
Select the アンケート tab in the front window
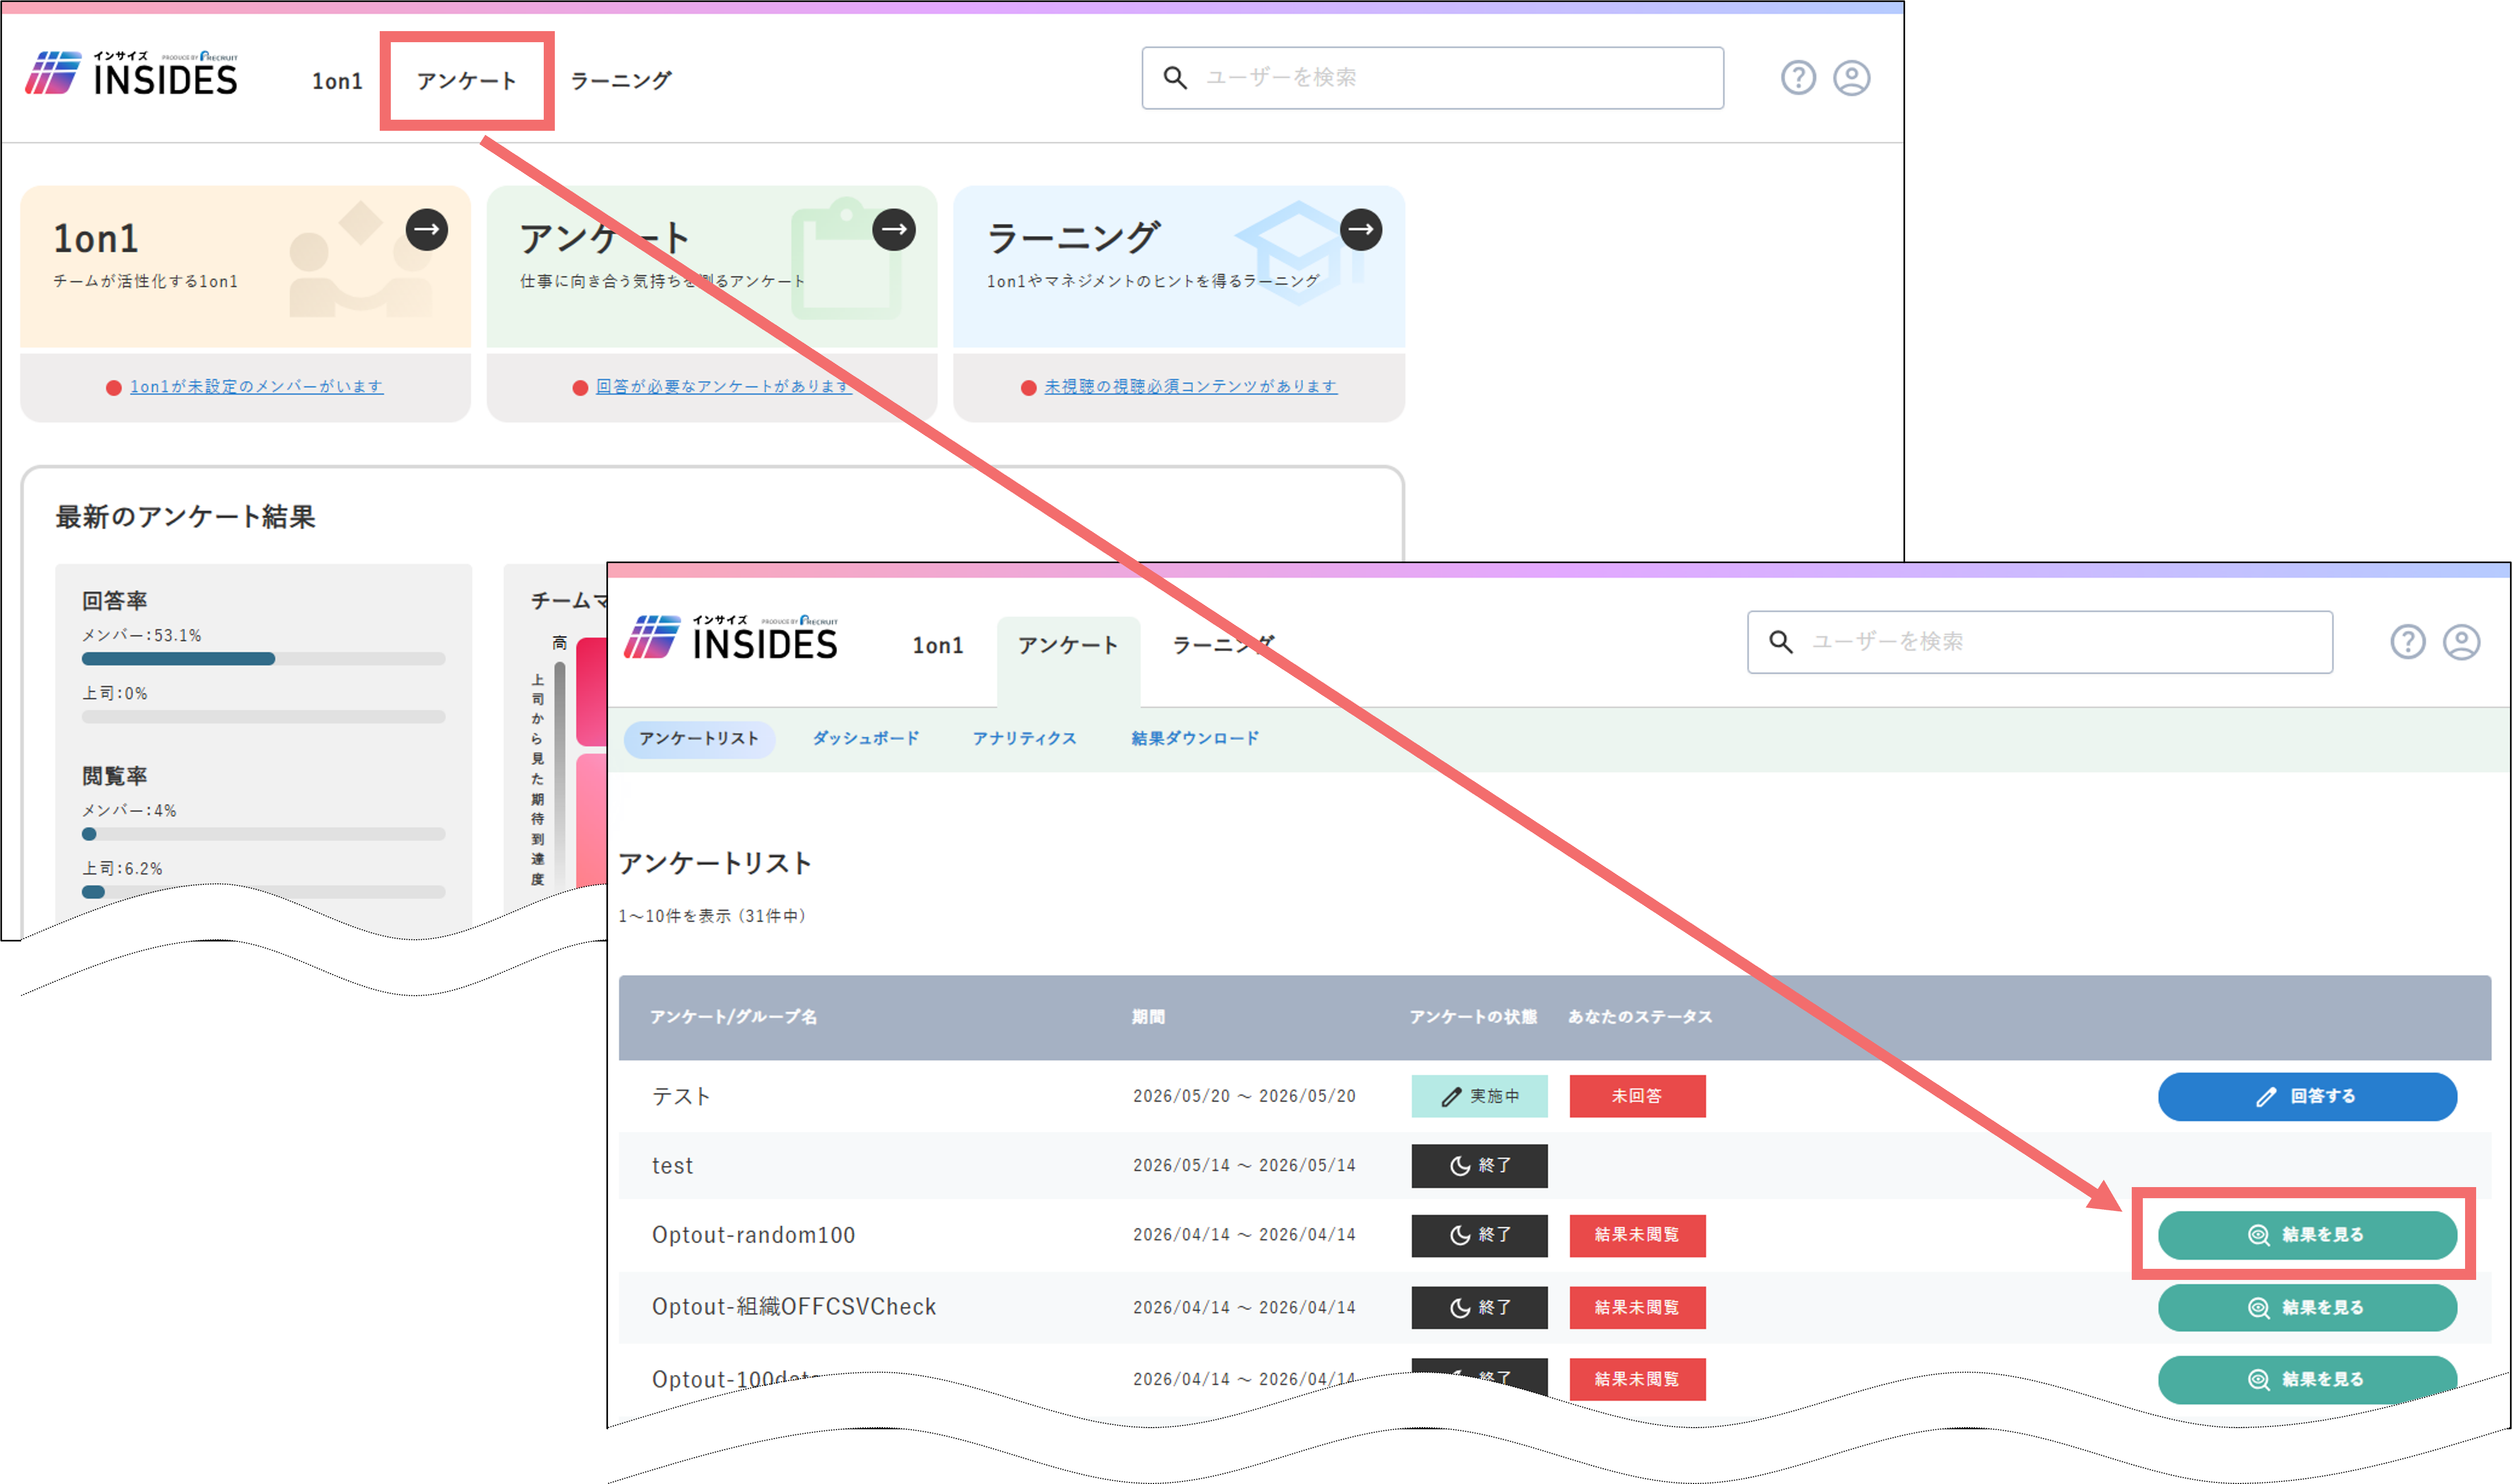pos(1068,645)
